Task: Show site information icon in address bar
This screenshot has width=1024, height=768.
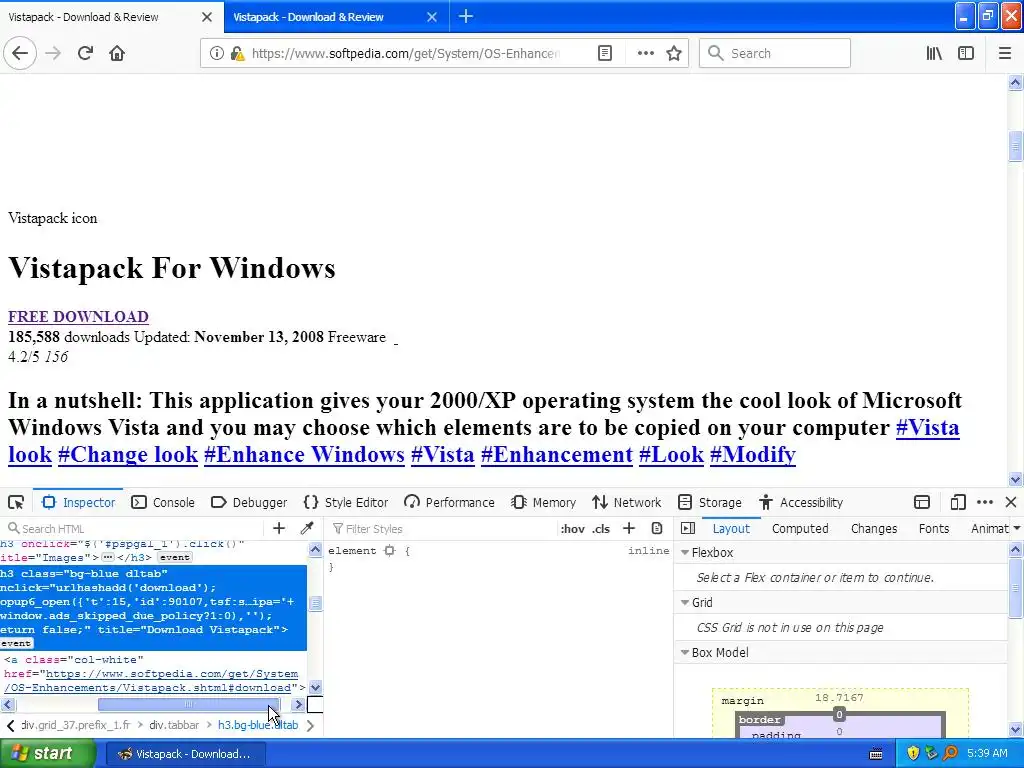Action: pyautogui.click(x=216, y=53)
